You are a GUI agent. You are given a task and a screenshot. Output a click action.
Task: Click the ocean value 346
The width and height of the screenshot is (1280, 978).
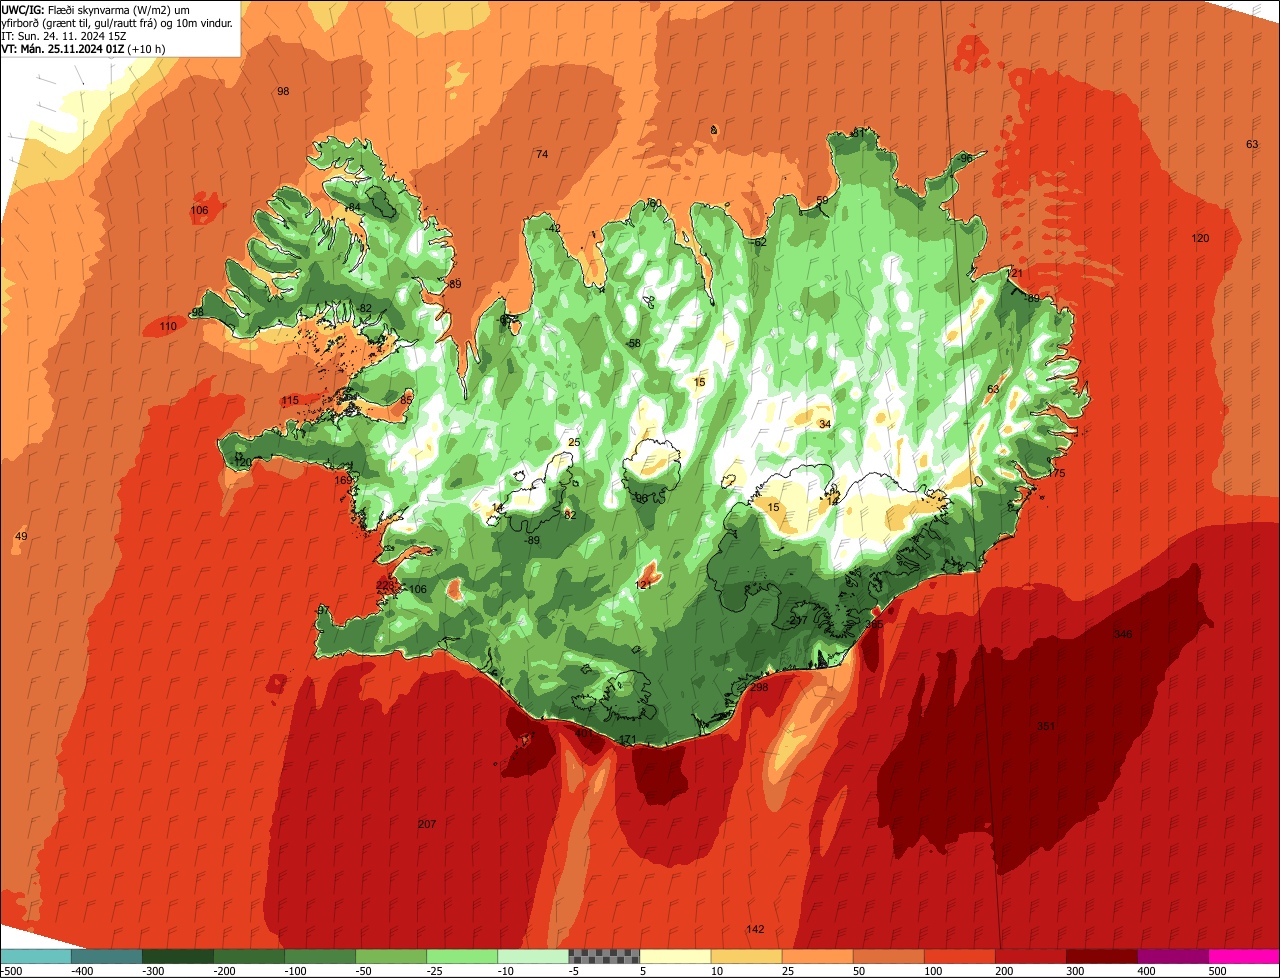click(x=1123, y=634)
